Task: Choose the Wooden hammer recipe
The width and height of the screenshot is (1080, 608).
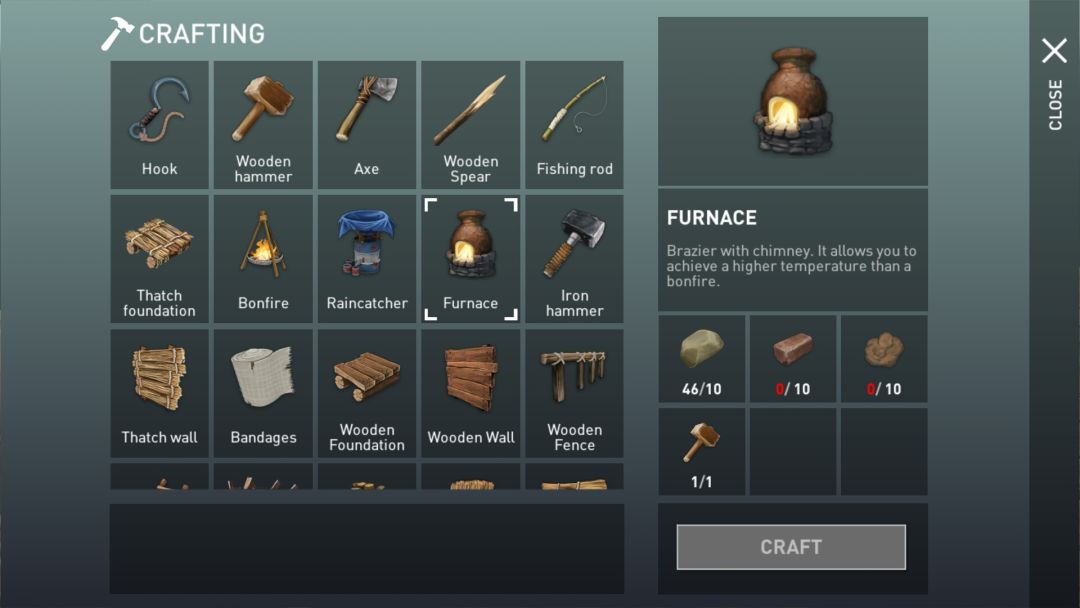Action: coord(263,125)
